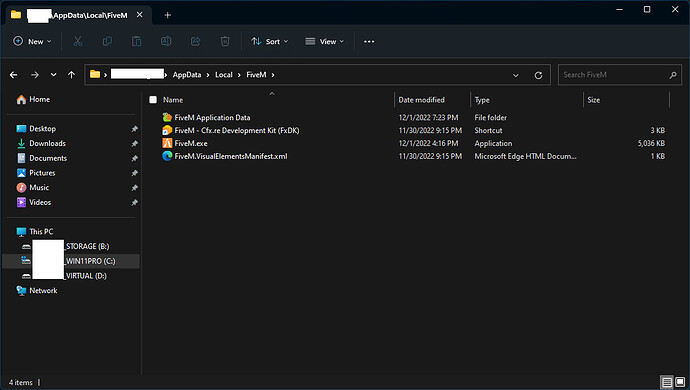This screenshot has width=690, height=390.
Task: Sort by Size column header
Action: [593, 100]
